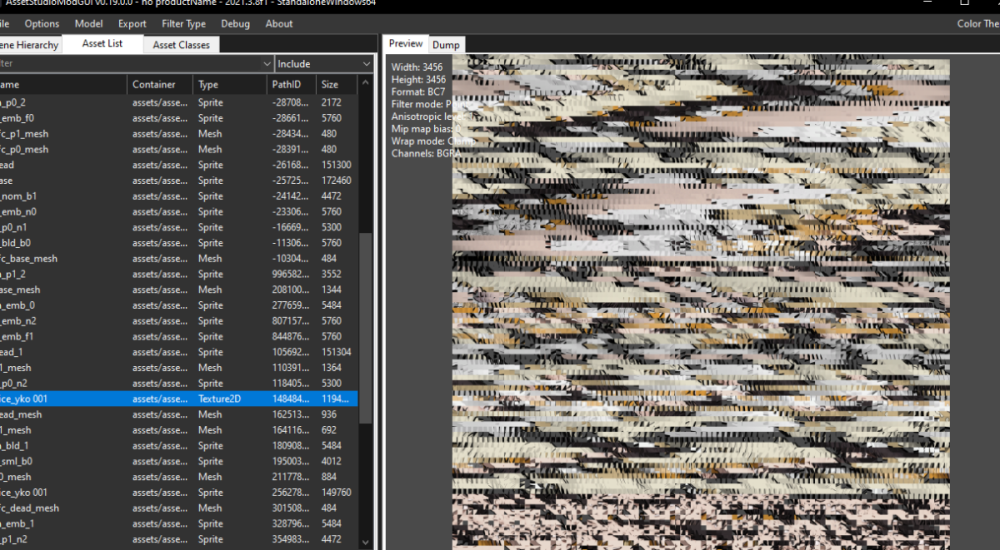
Task: Select the sprite row with size 172460
Action: [179, 181]
